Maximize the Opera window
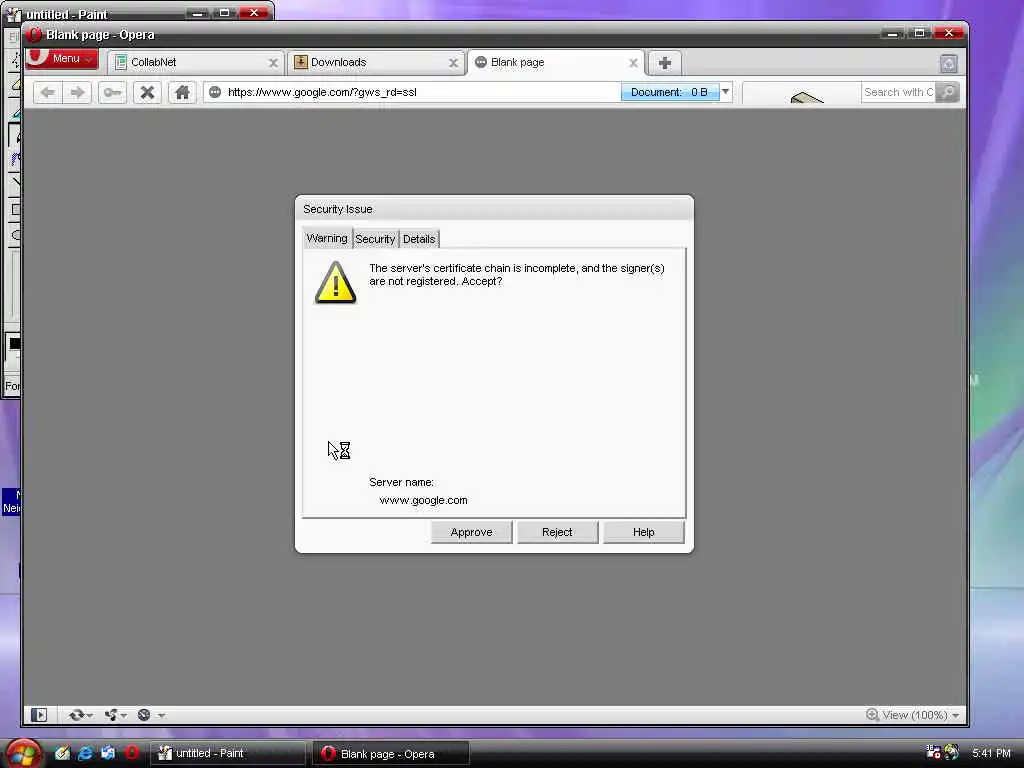Screen dimensions: 1024x768 920,33
